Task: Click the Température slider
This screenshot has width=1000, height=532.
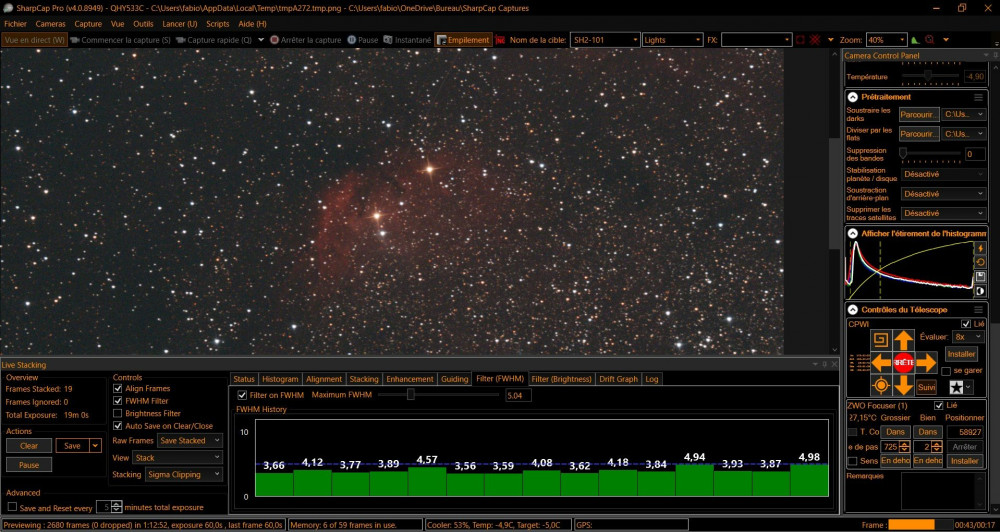Action: coord(931,75)
